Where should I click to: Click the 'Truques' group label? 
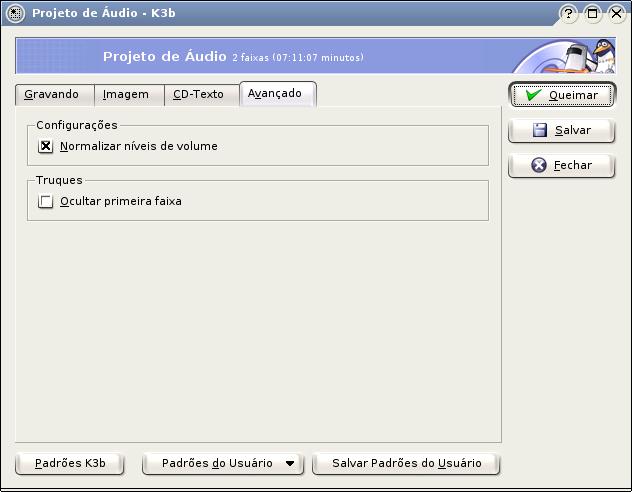click(x=59, y=180)
